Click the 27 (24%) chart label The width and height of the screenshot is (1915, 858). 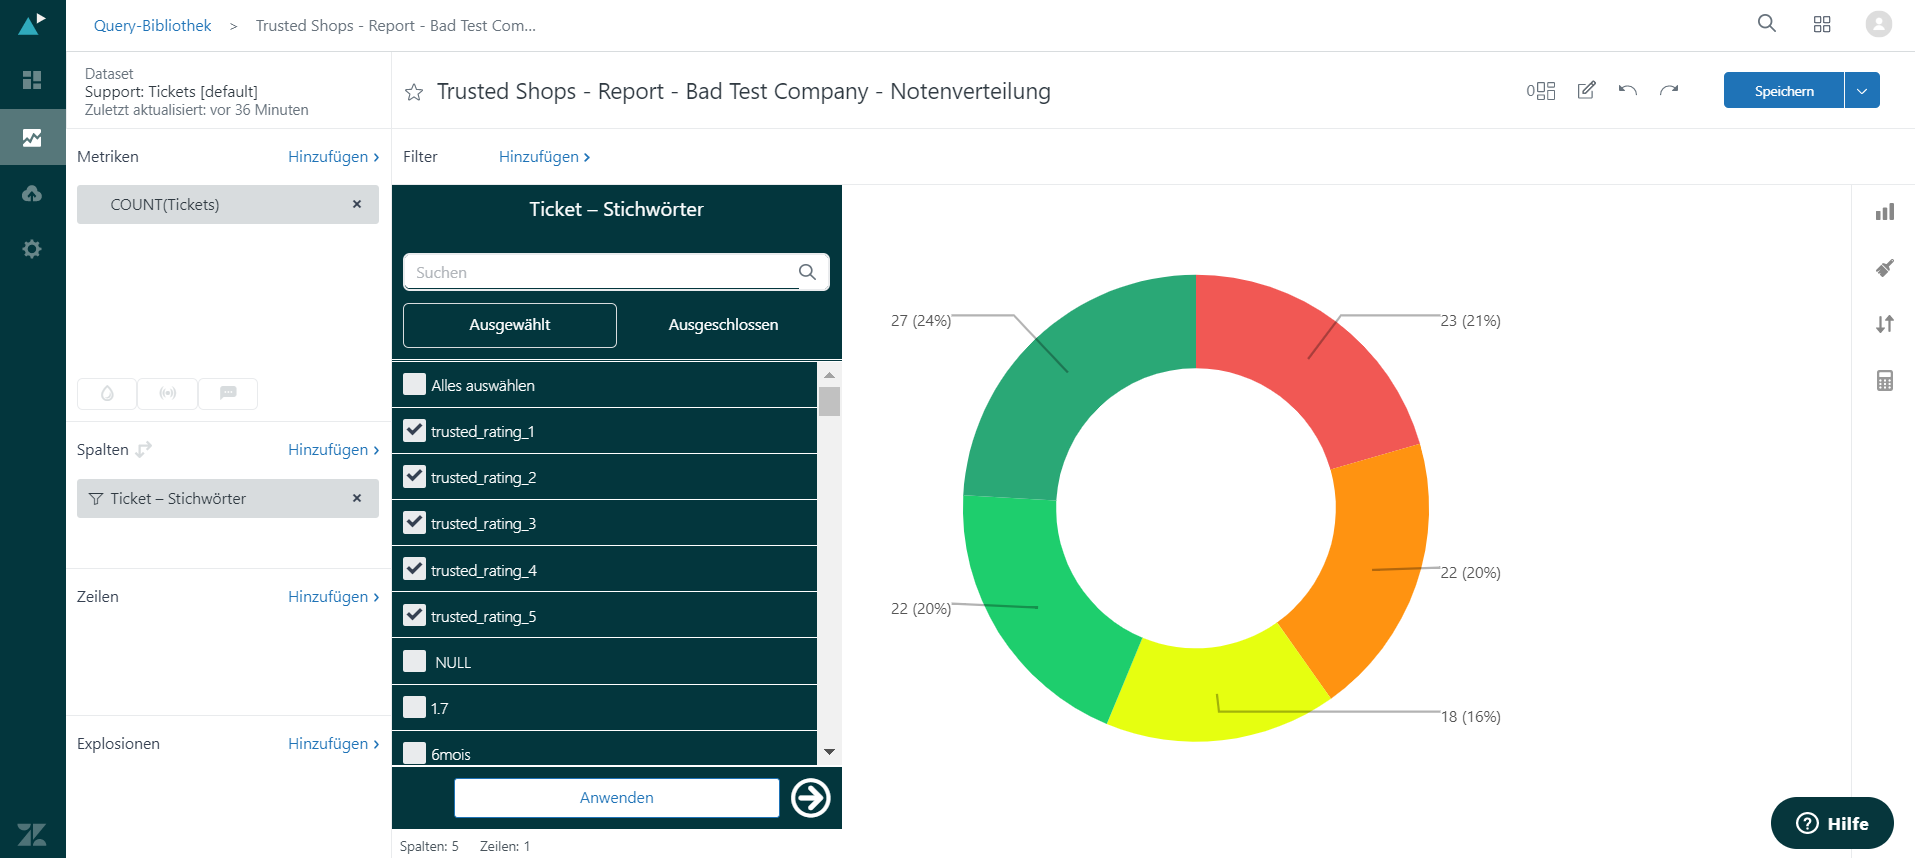(x=921, y=321)
